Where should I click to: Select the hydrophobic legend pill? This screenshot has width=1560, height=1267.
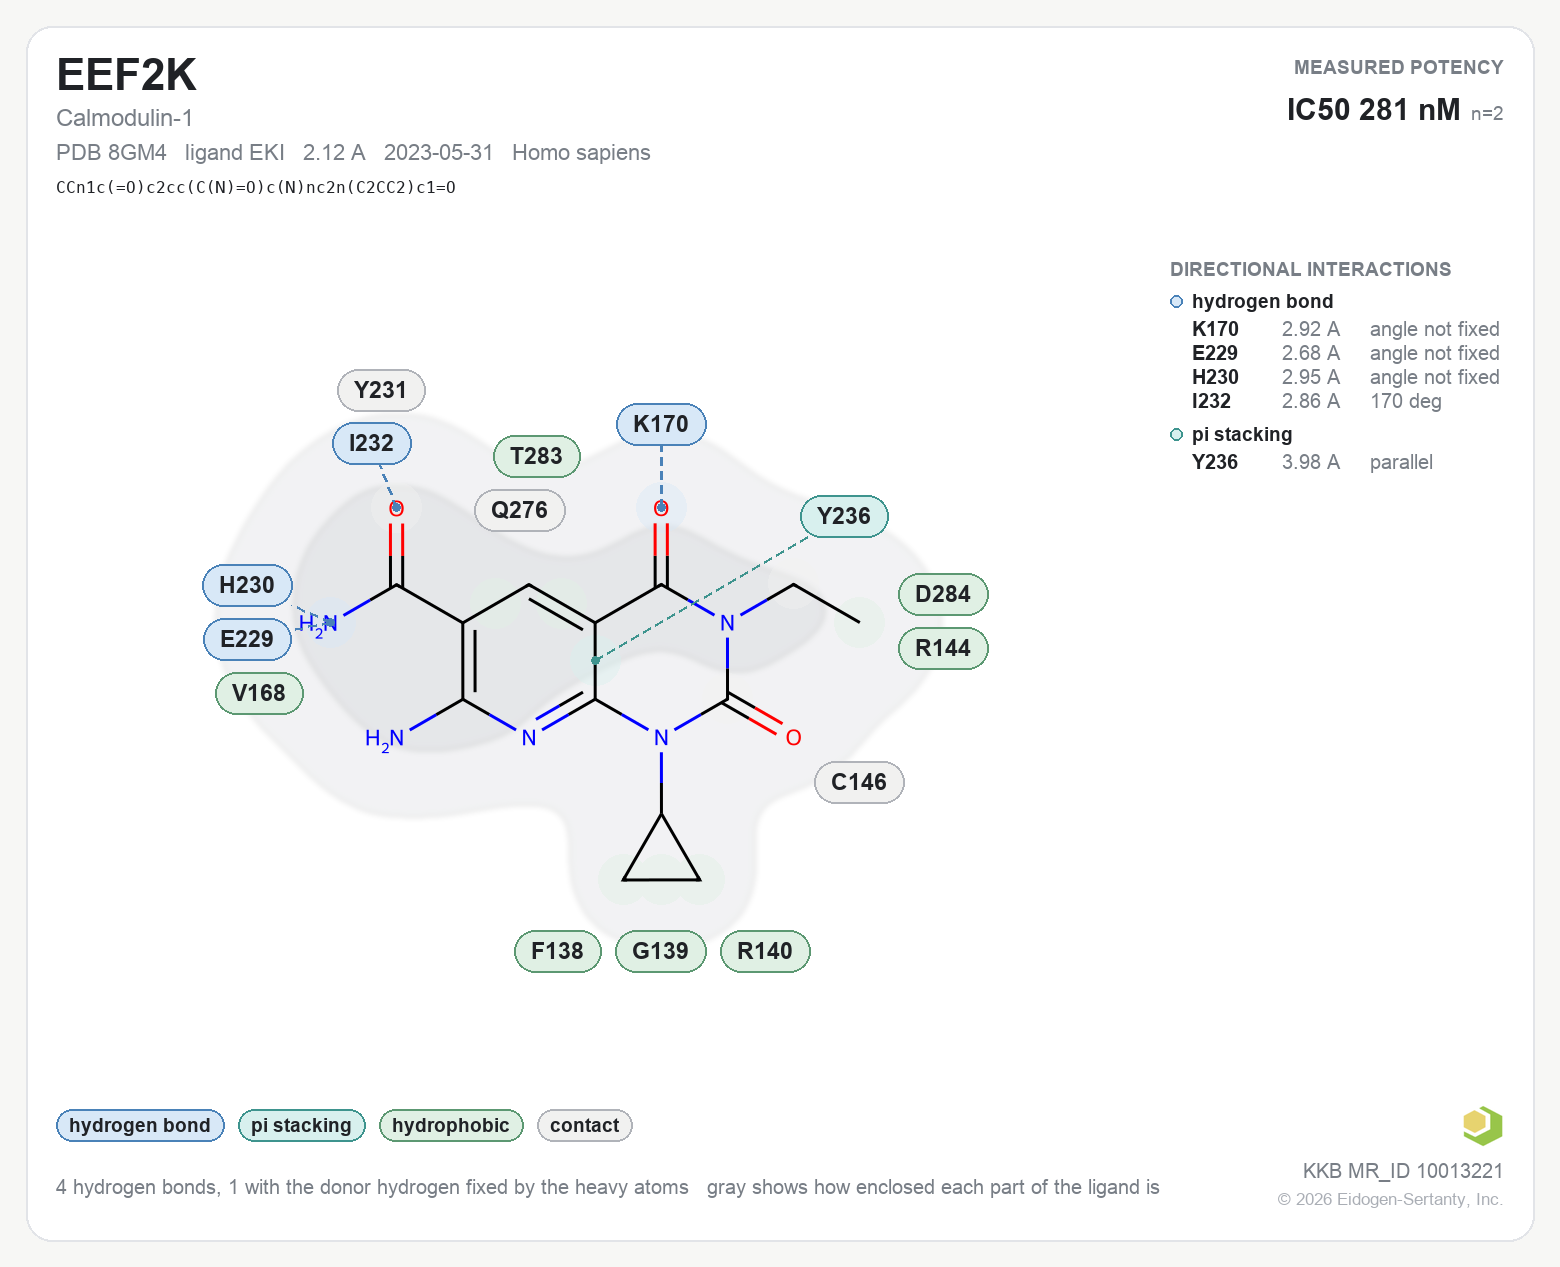point(451,1125)
